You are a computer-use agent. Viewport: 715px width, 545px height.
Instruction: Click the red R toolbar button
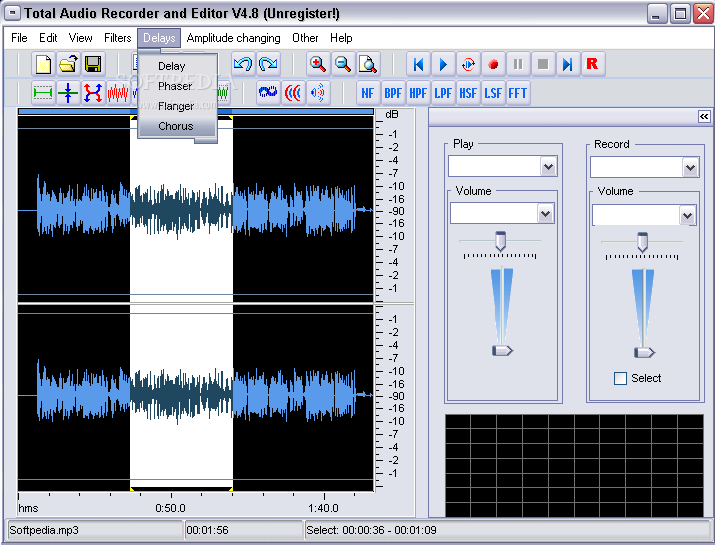coord(592,64)
